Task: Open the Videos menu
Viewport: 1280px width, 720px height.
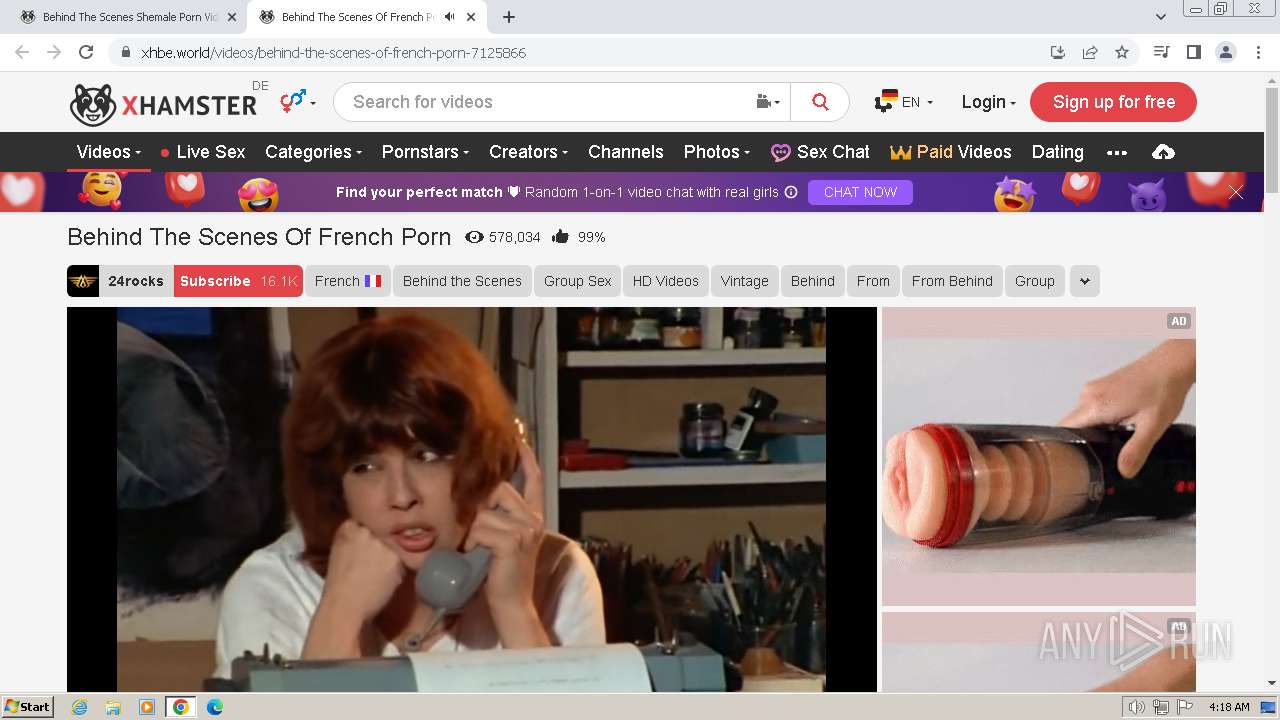Action: [x=108, y=152]
